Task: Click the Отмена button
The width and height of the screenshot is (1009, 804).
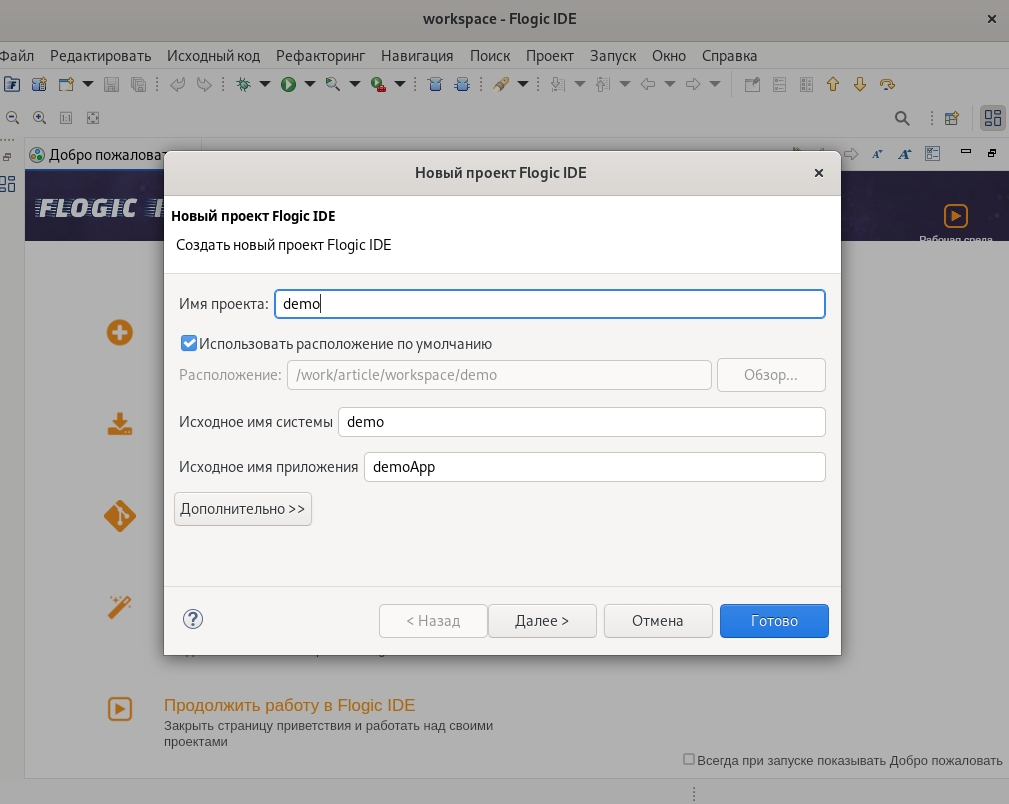Action: (x=658, y=621)
